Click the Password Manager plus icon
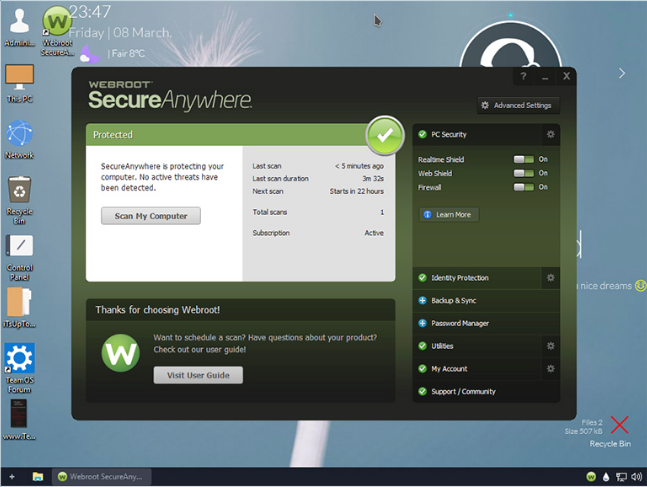This screenshot has height=487, width=647. click(422, 323)
